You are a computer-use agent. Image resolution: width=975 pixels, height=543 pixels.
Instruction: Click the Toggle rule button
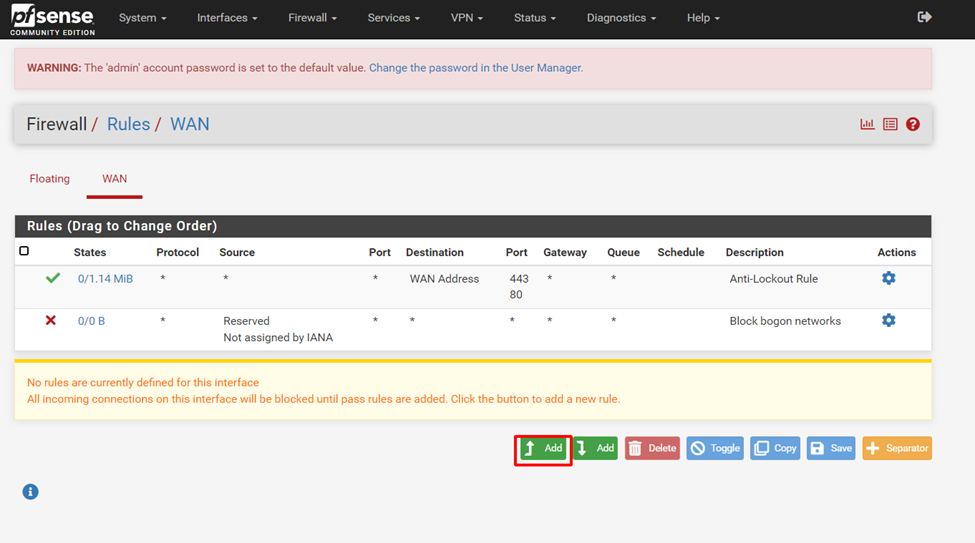tap(714, 449)
